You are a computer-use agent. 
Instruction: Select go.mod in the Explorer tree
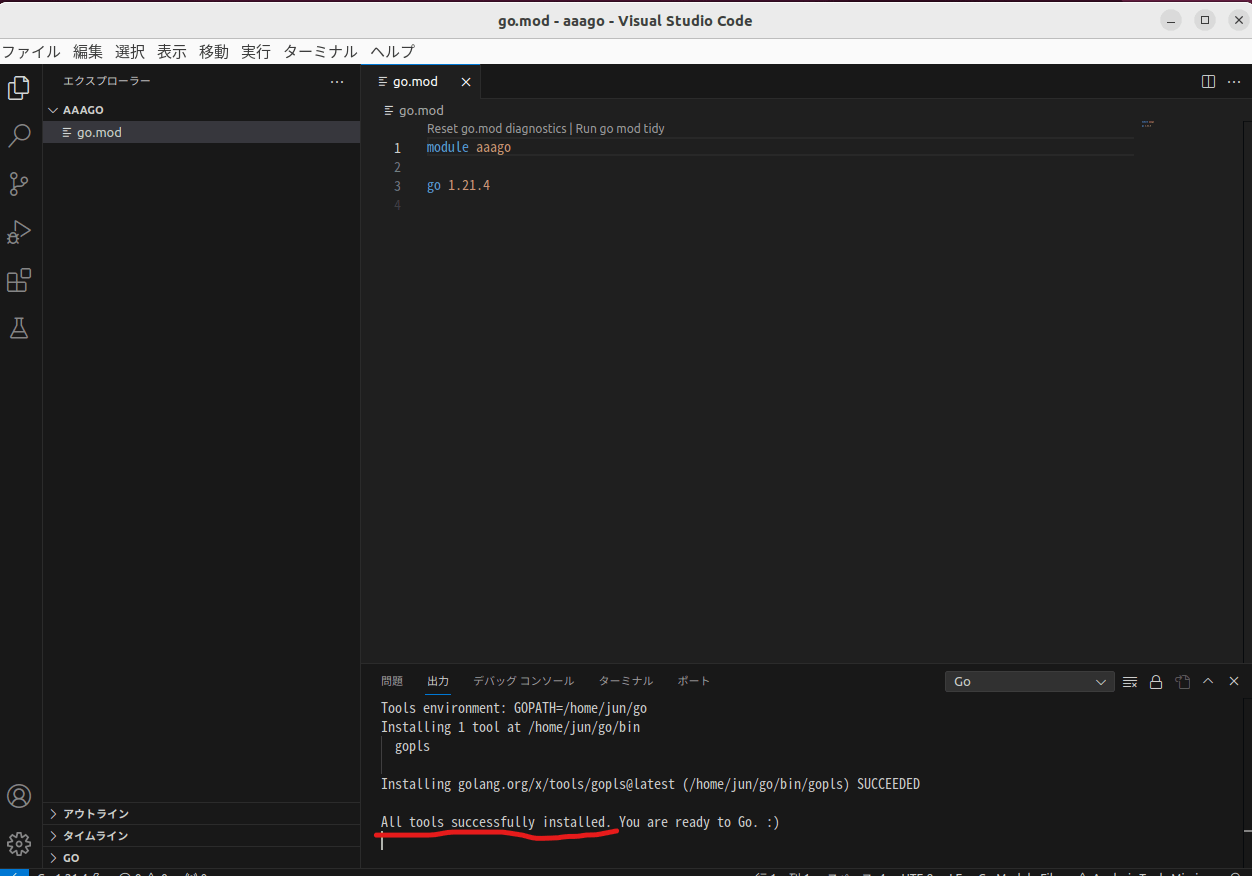click(x=201, y=132)
